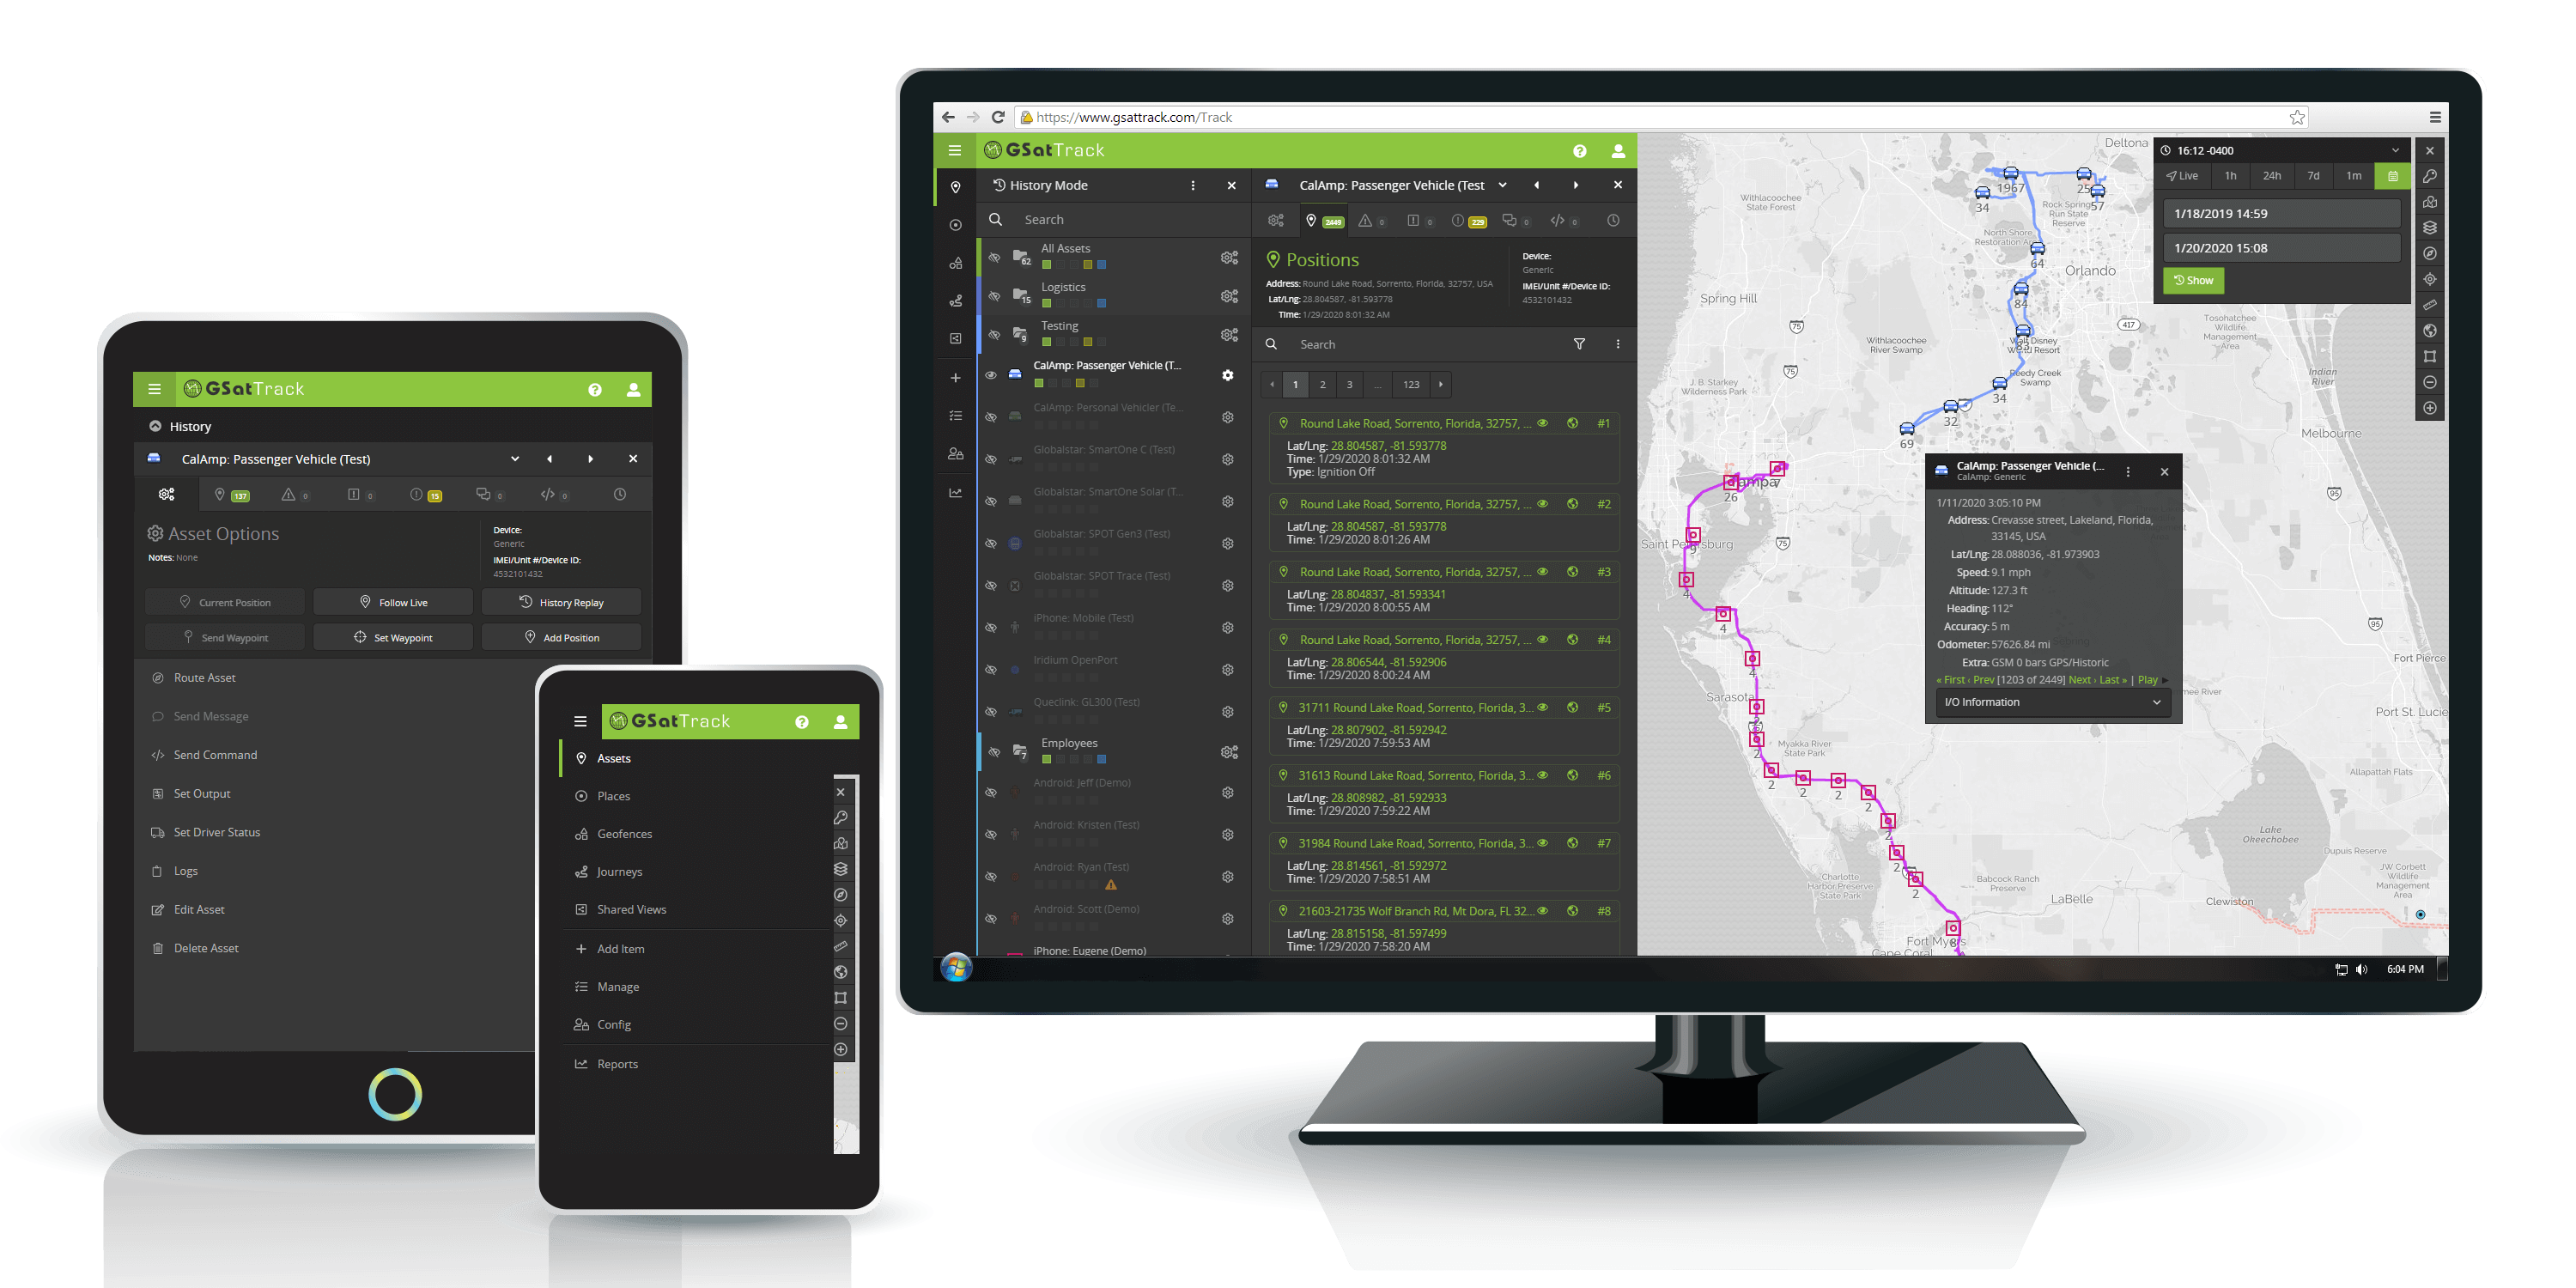Expand asset dropdown chevron on tablet History
2576x1288 pixels.
pyautogui.click(x=515, y=459)
